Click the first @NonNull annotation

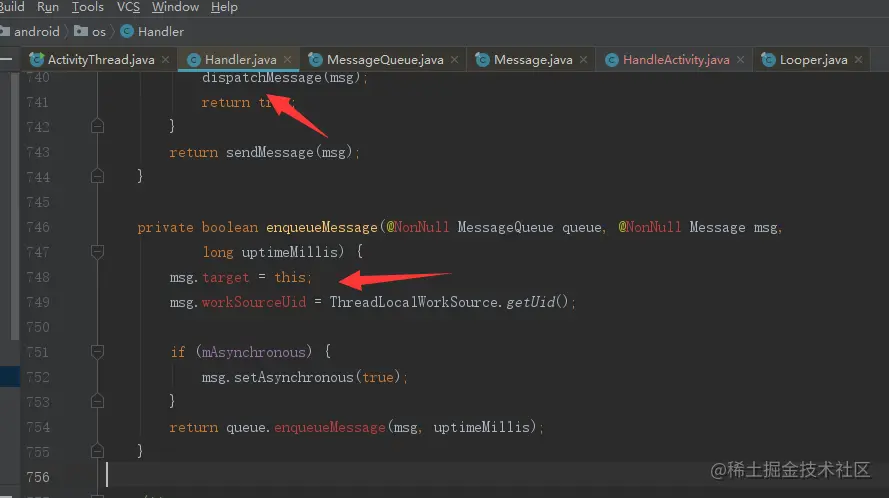(x=418, y=227)
